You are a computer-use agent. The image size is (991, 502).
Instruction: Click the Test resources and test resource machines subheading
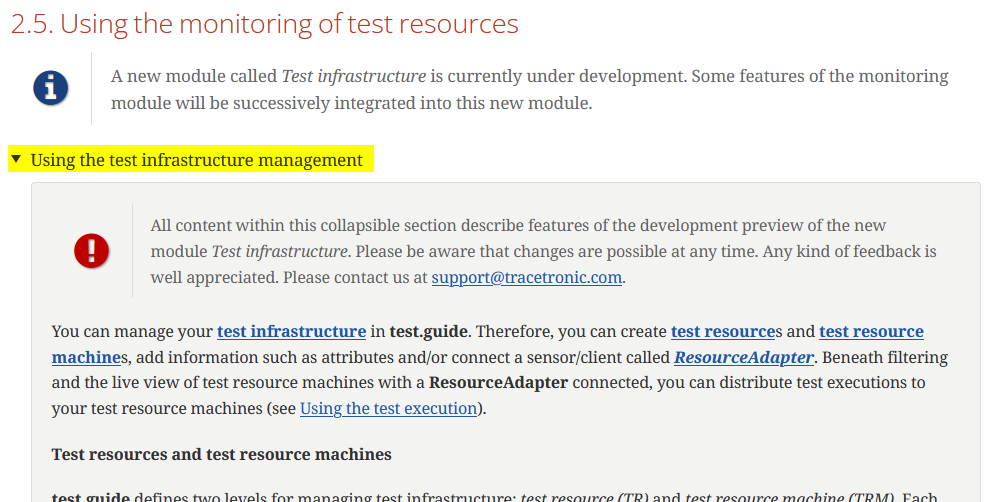pos(222,455)
